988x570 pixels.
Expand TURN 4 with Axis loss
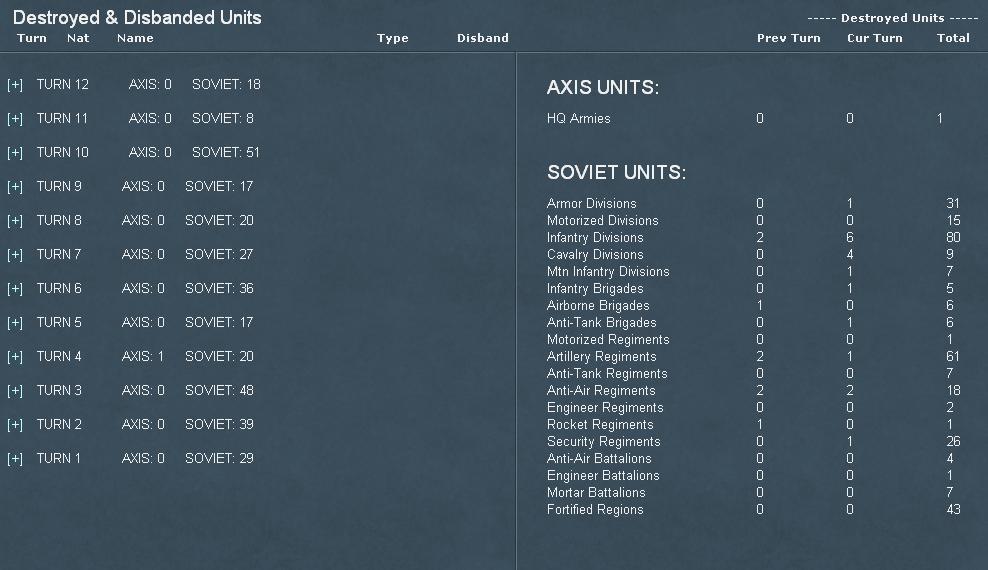pos(15,357)
